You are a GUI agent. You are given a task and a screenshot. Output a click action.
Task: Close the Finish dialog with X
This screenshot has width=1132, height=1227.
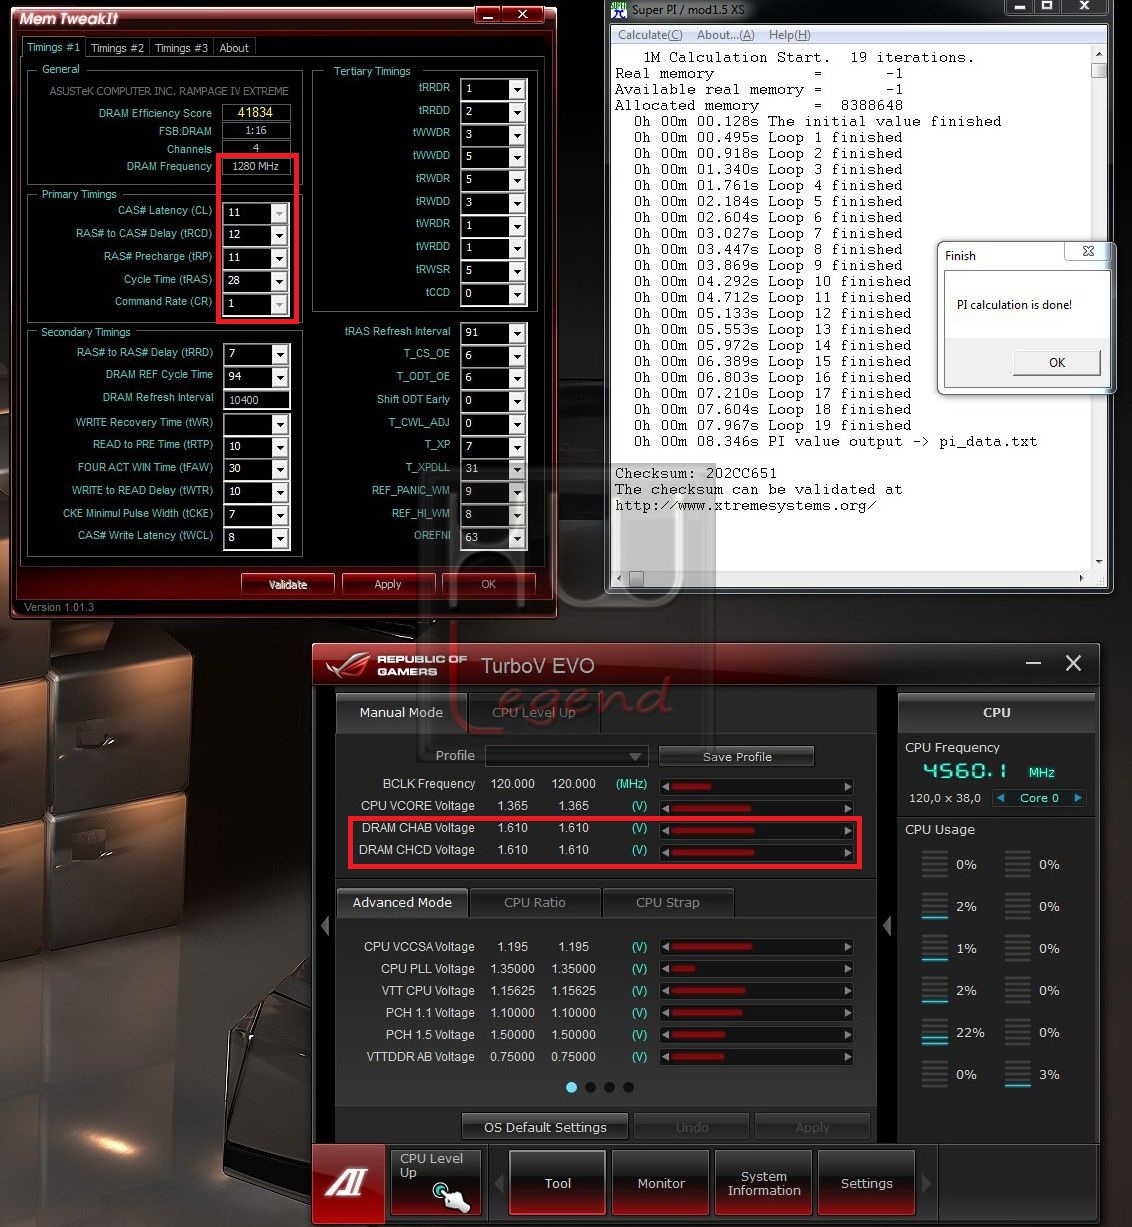tap(1088, 251)
